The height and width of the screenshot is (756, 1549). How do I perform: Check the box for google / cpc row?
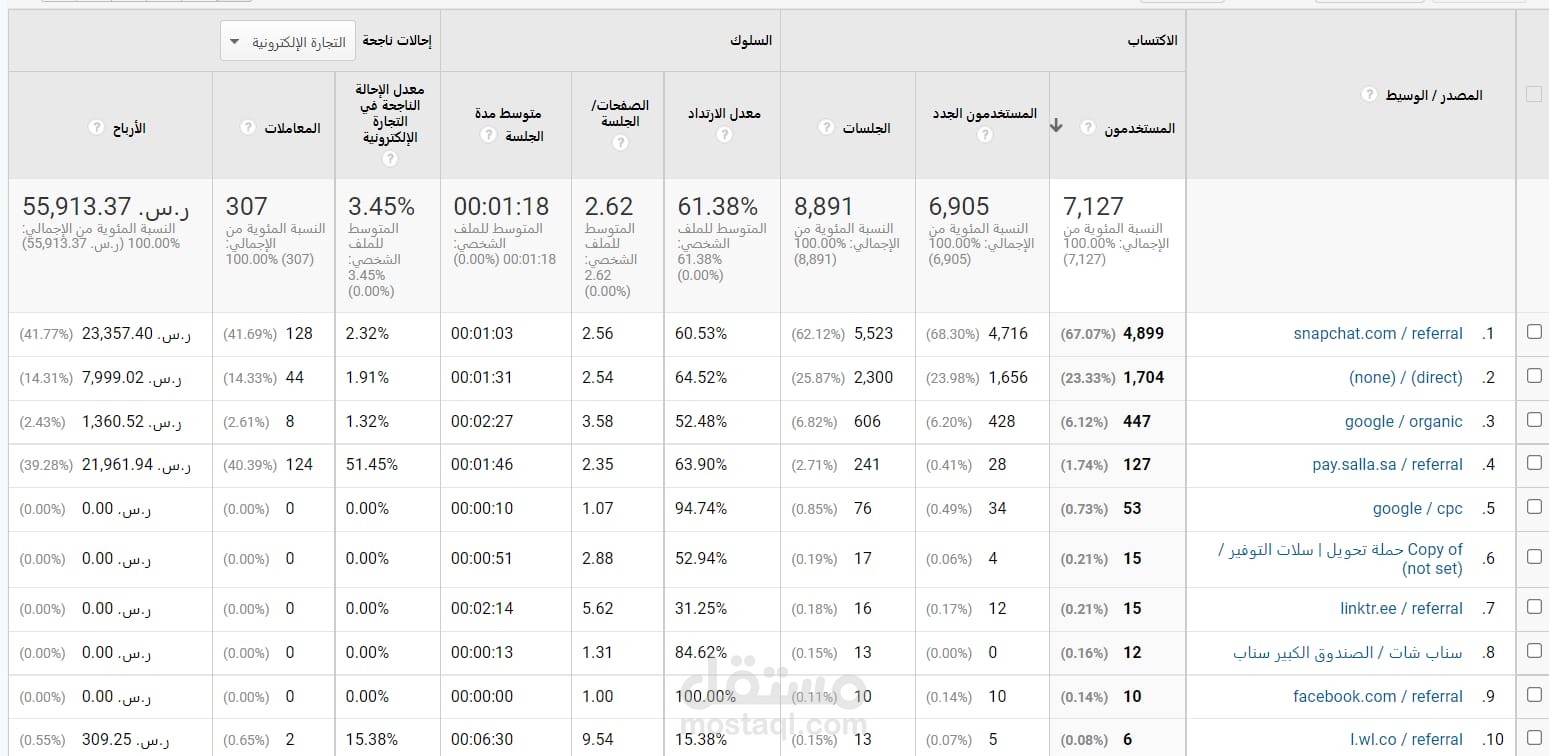(x=1534, y=508)
